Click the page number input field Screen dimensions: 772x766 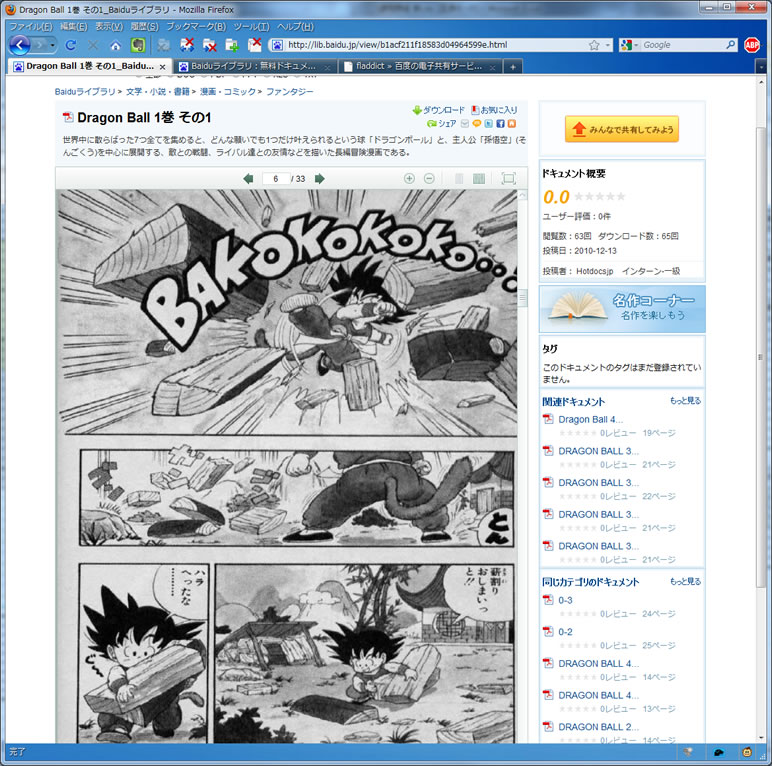276,179
